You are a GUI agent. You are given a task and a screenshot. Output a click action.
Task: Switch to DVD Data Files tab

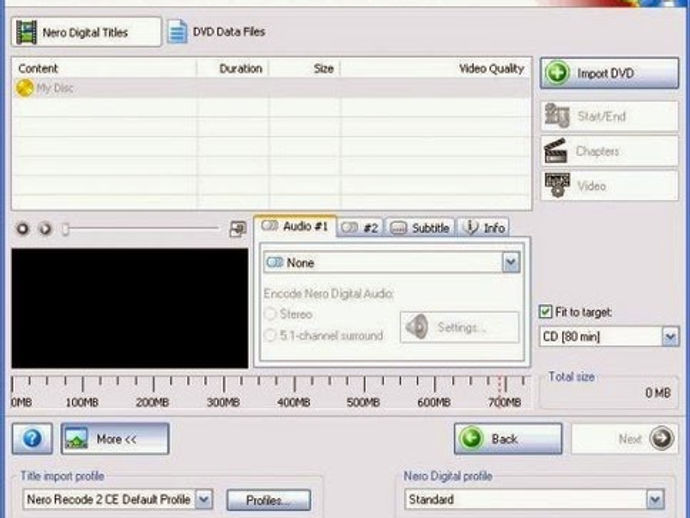pos(217,32)
